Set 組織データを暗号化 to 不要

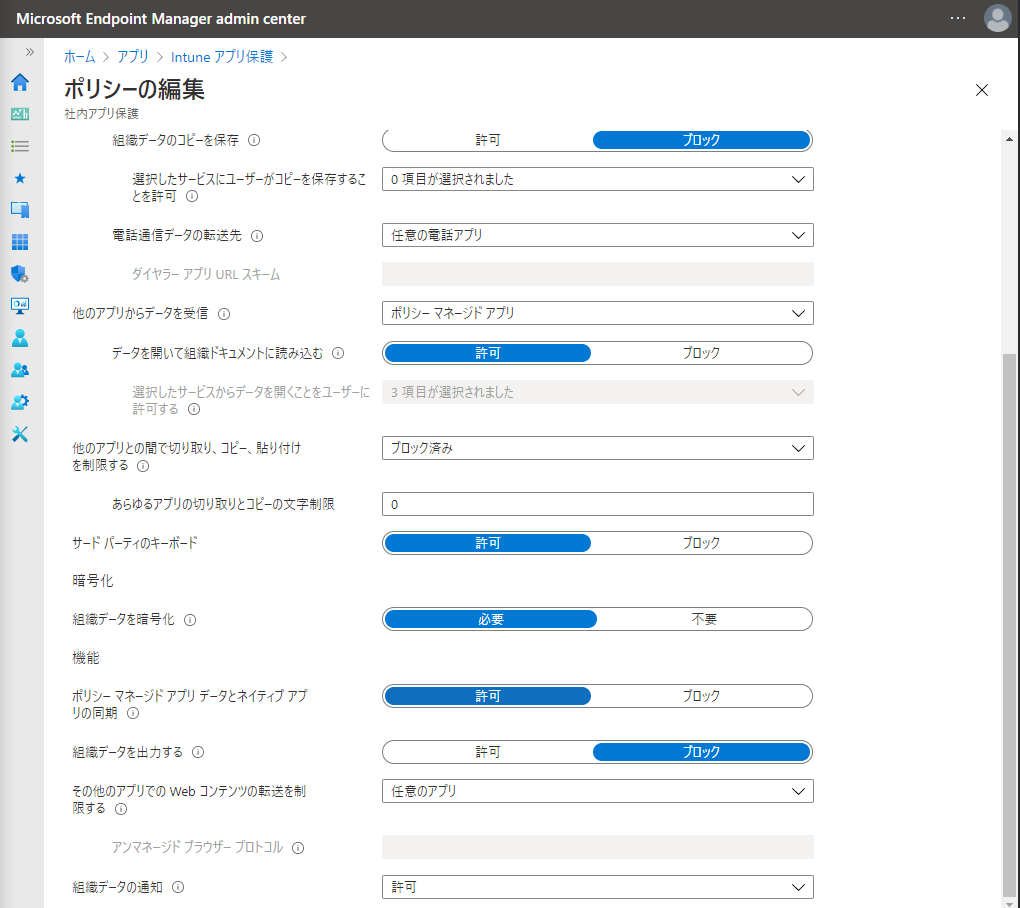click(x=704, y=619)
